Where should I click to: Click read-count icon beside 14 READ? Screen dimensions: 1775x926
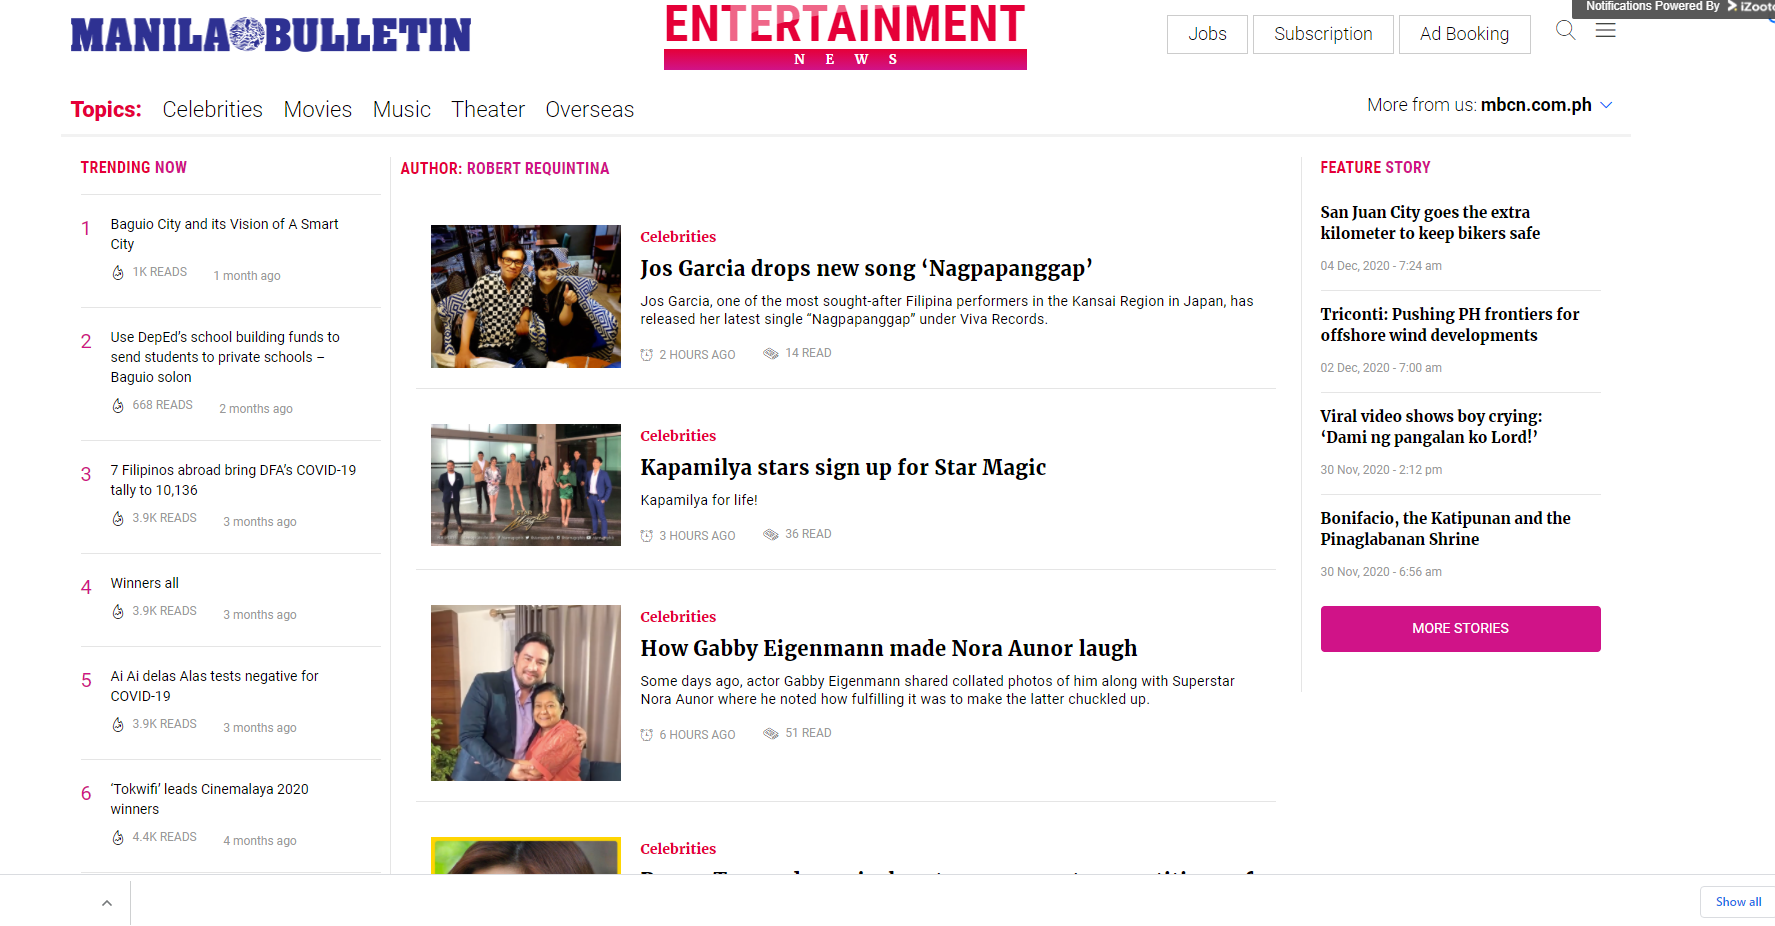(x=771, y=353)
